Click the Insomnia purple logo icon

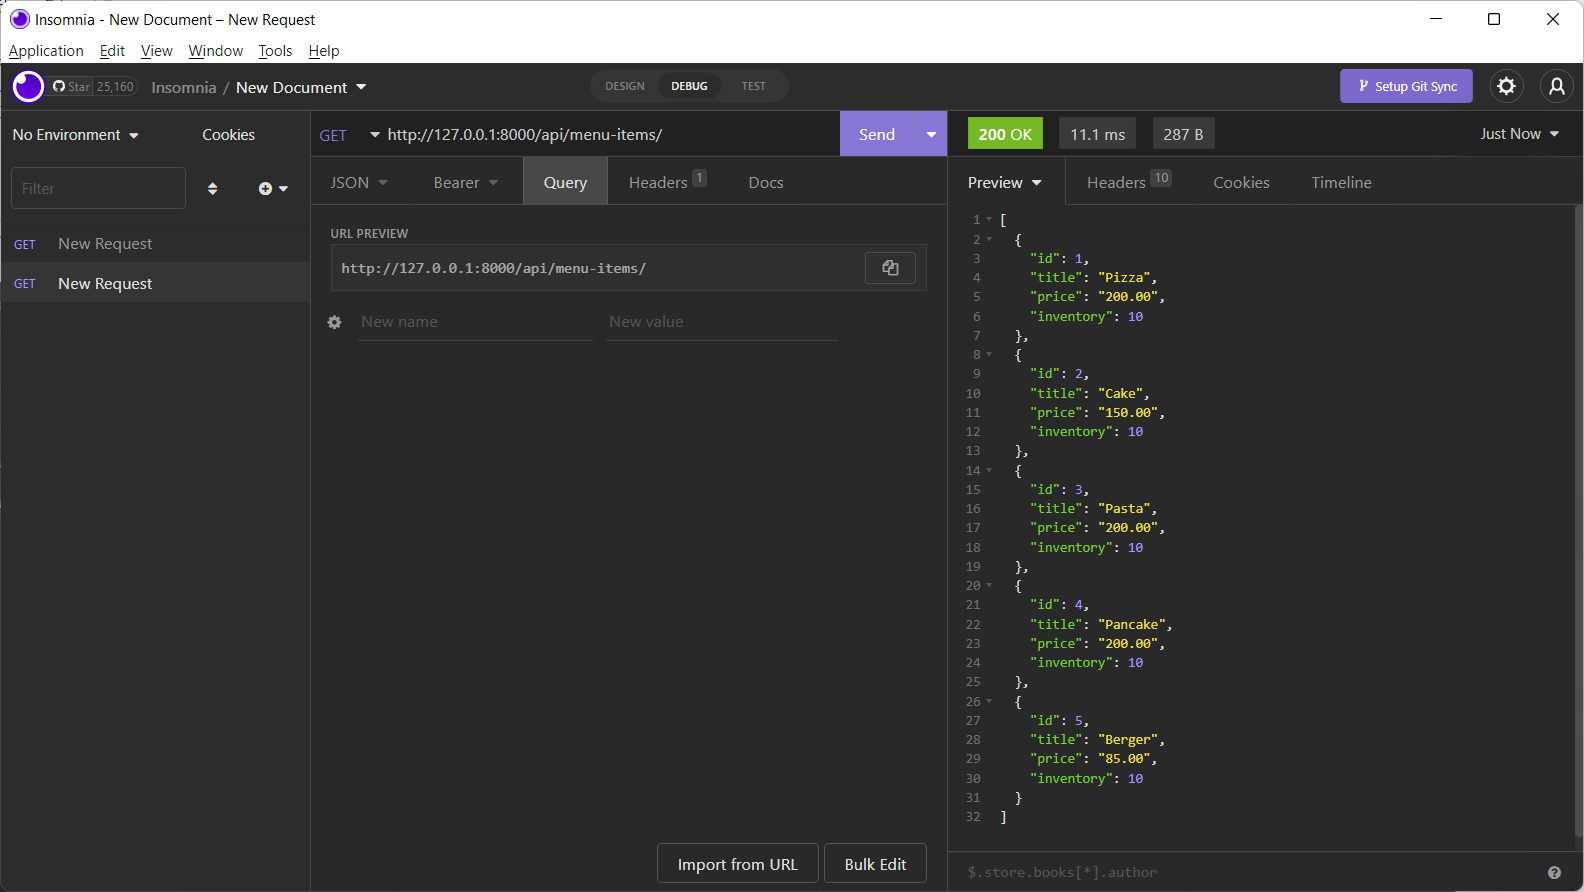28,87
